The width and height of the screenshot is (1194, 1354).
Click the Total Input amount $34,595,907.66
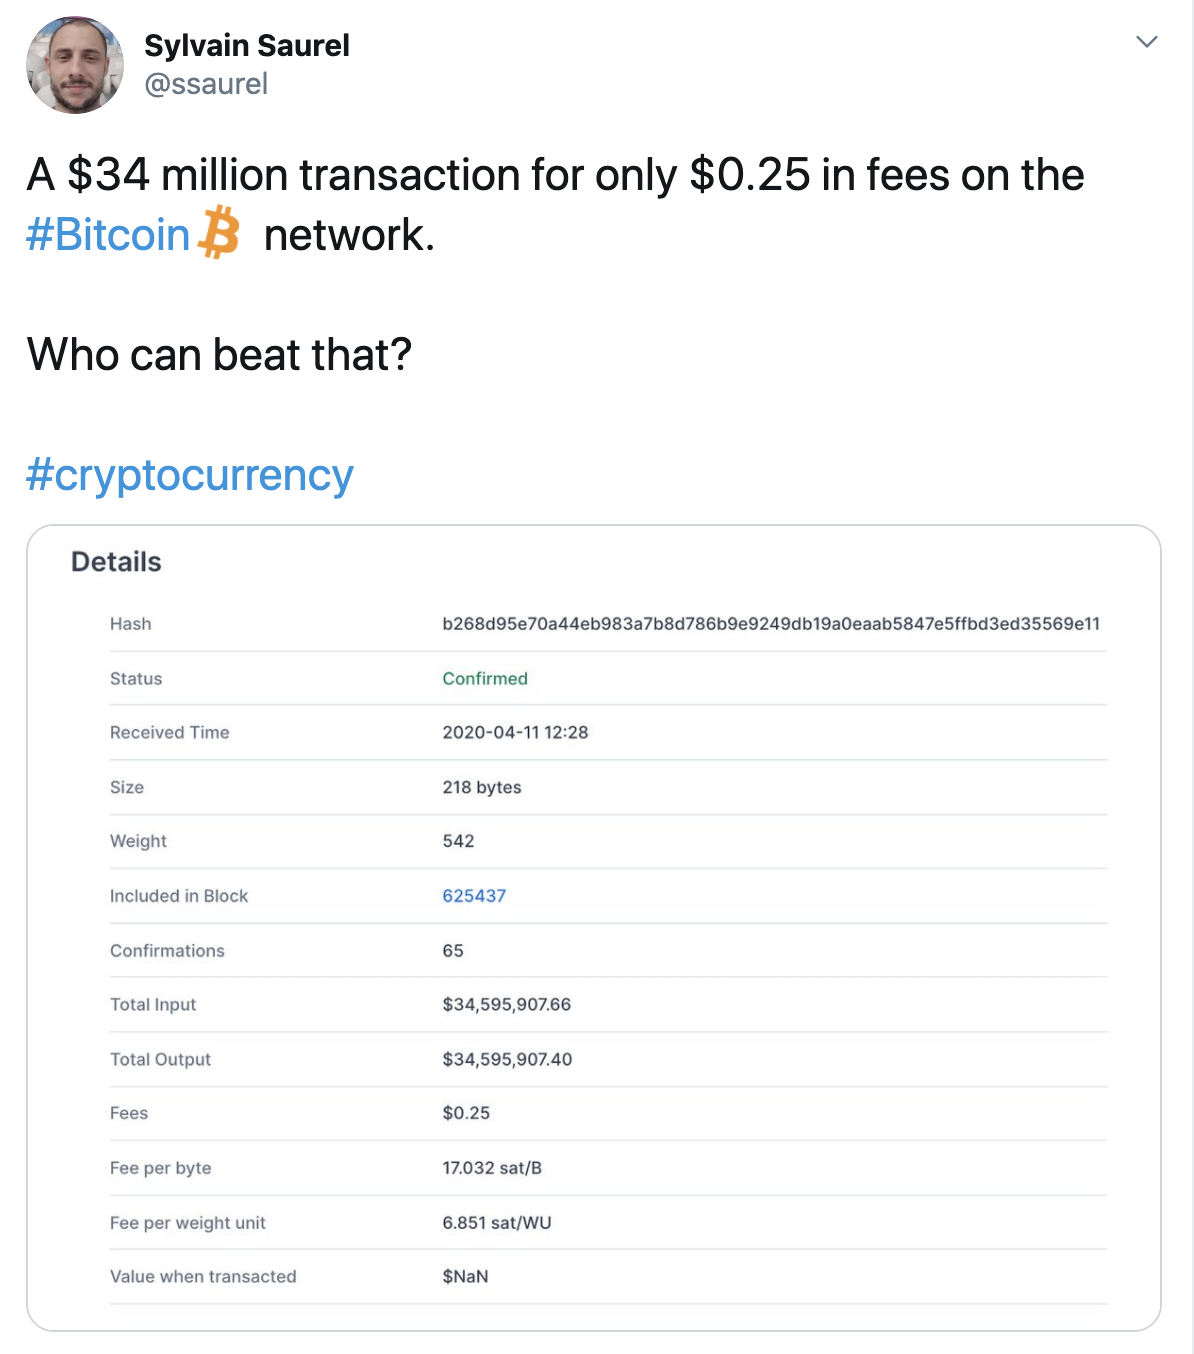(506, 1005)
